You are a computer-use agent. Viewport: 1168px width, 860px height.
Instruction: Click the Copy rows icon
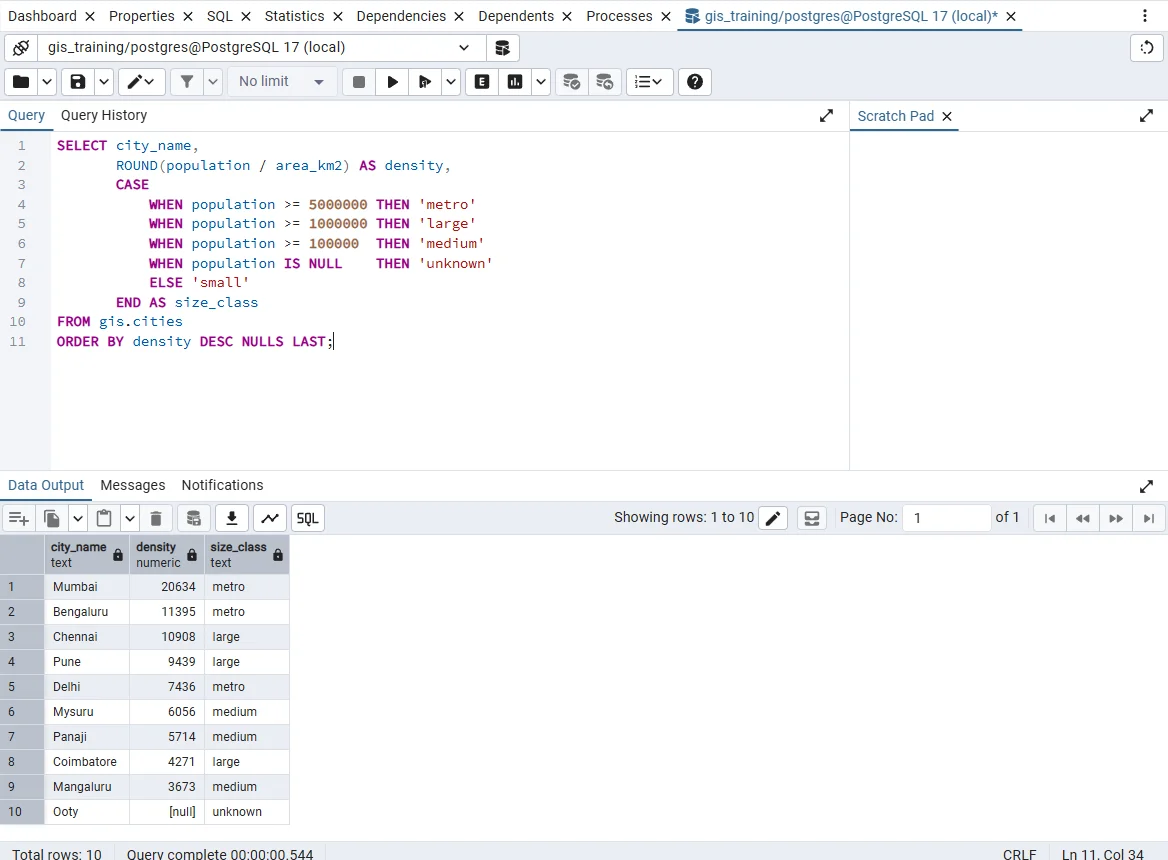pos(52,518)
